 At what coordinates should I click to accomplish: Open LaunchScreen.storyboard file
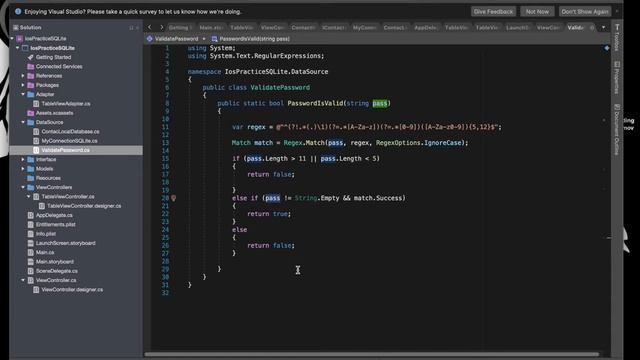tap(66, 243)
